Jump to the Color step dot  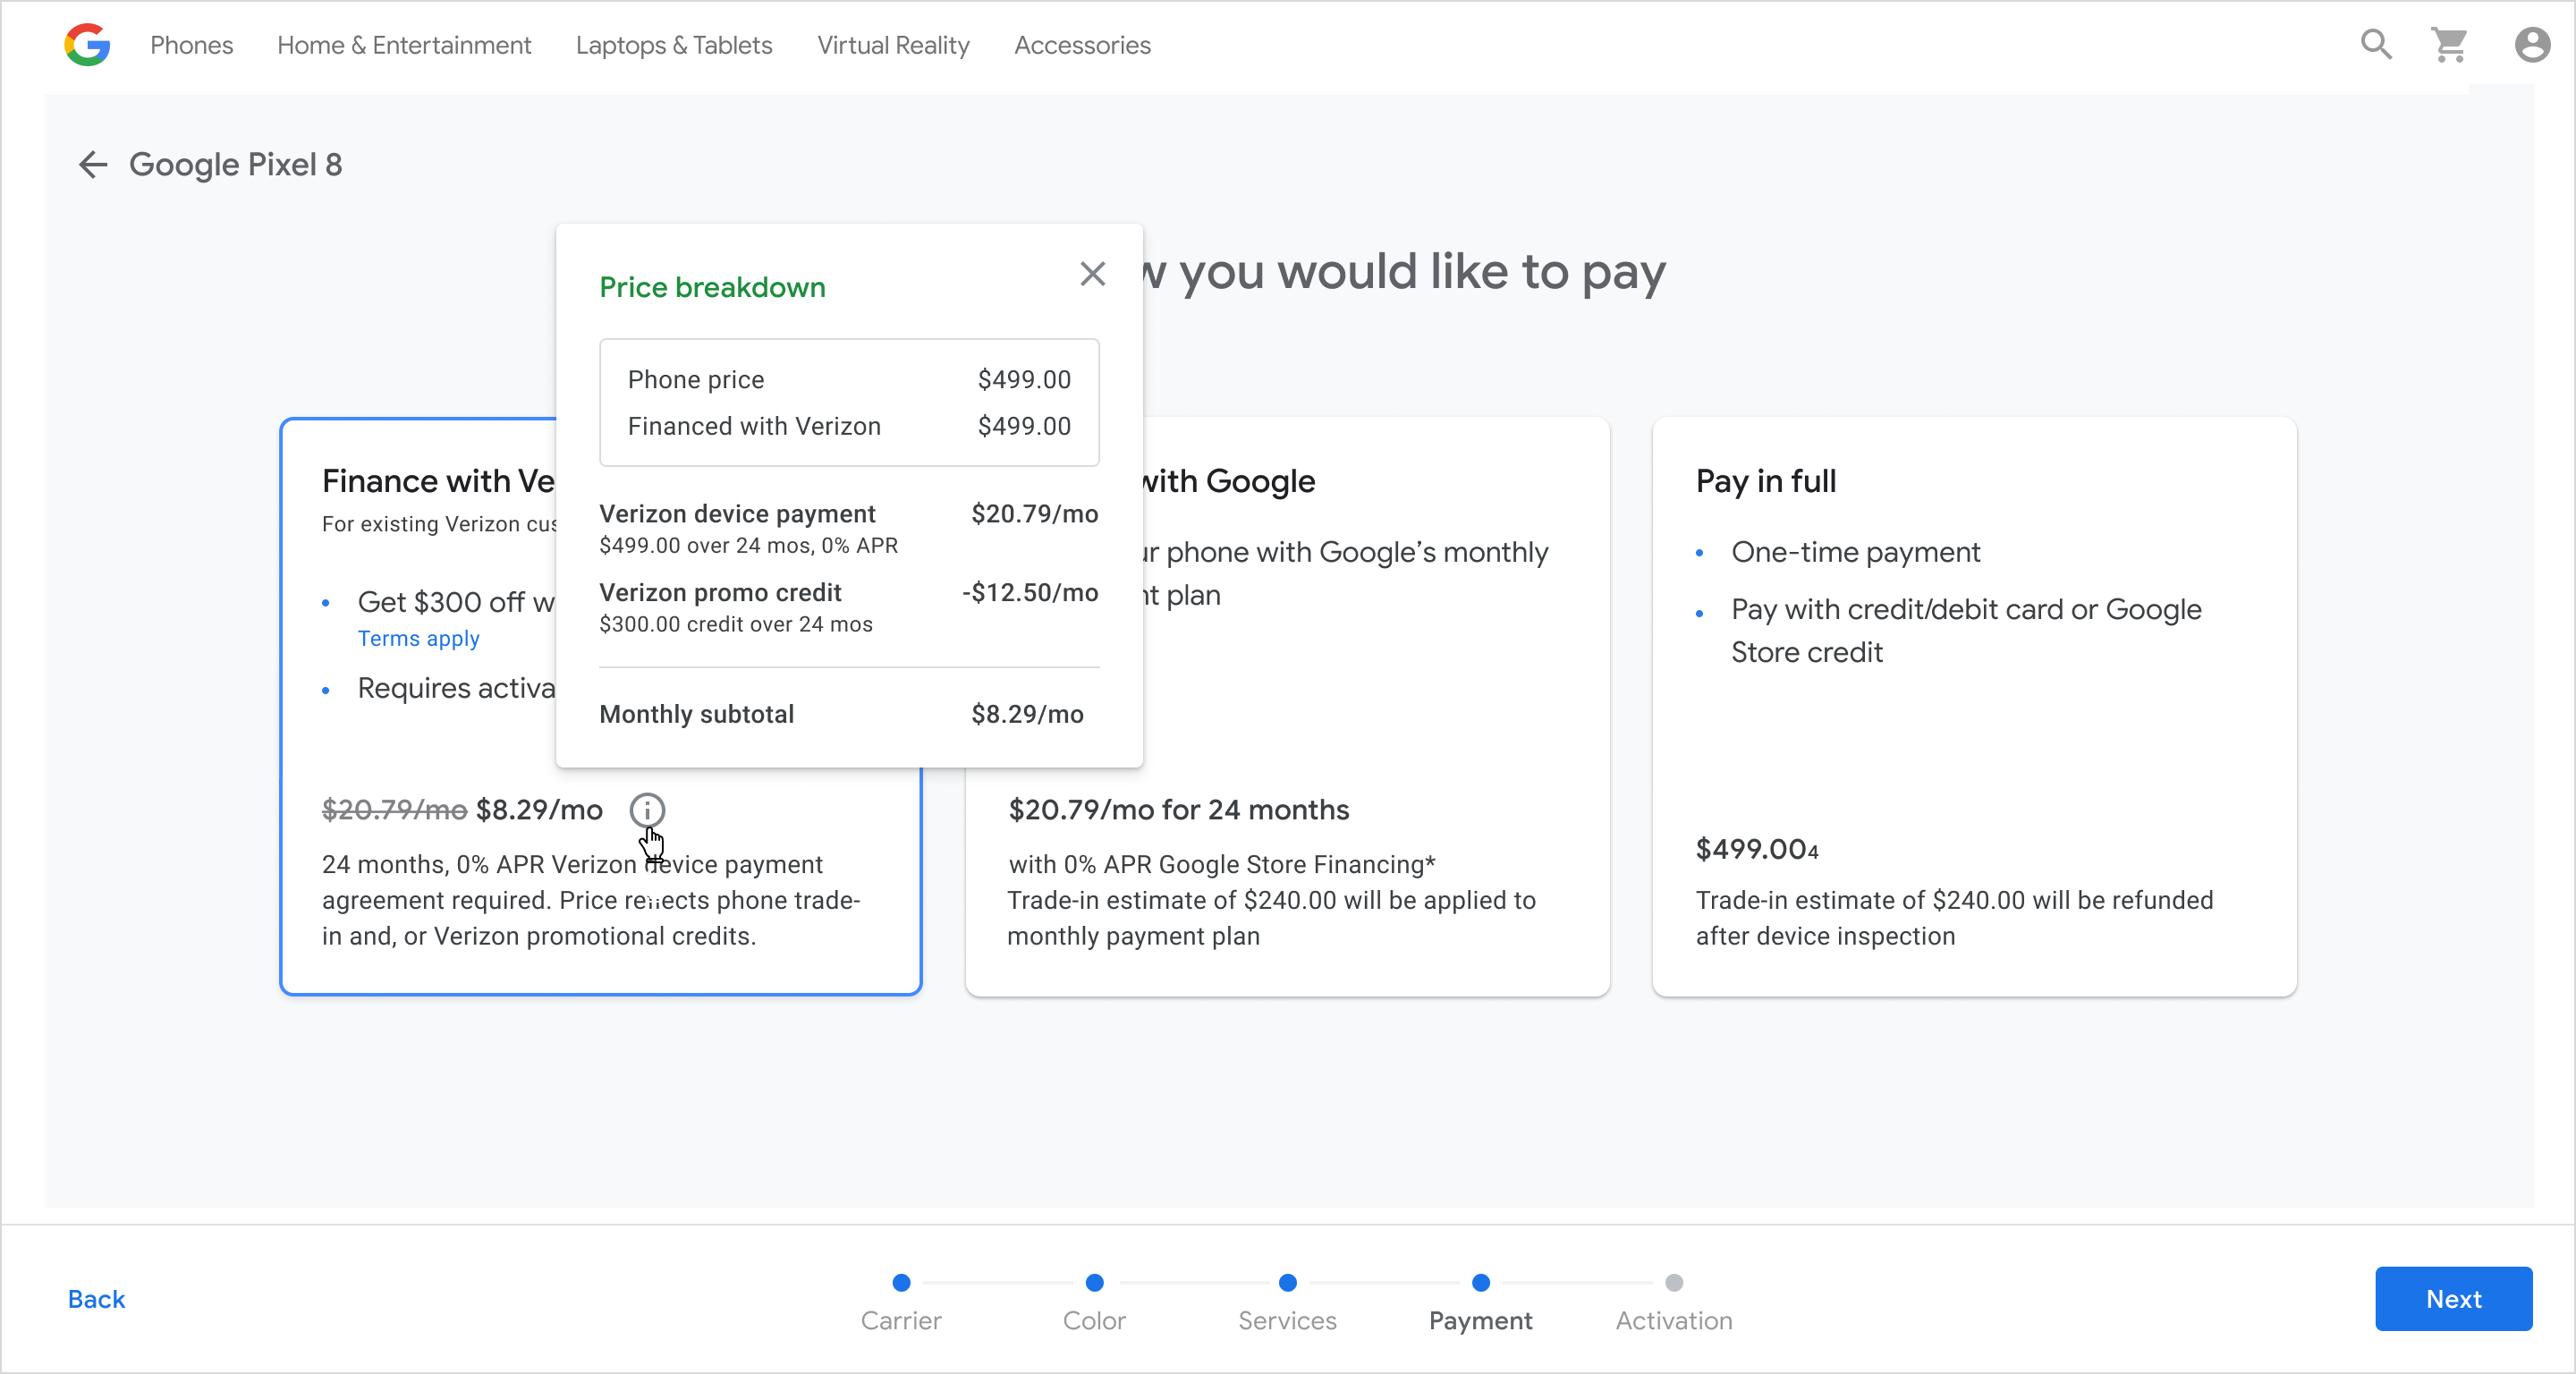[1094, 1282]
